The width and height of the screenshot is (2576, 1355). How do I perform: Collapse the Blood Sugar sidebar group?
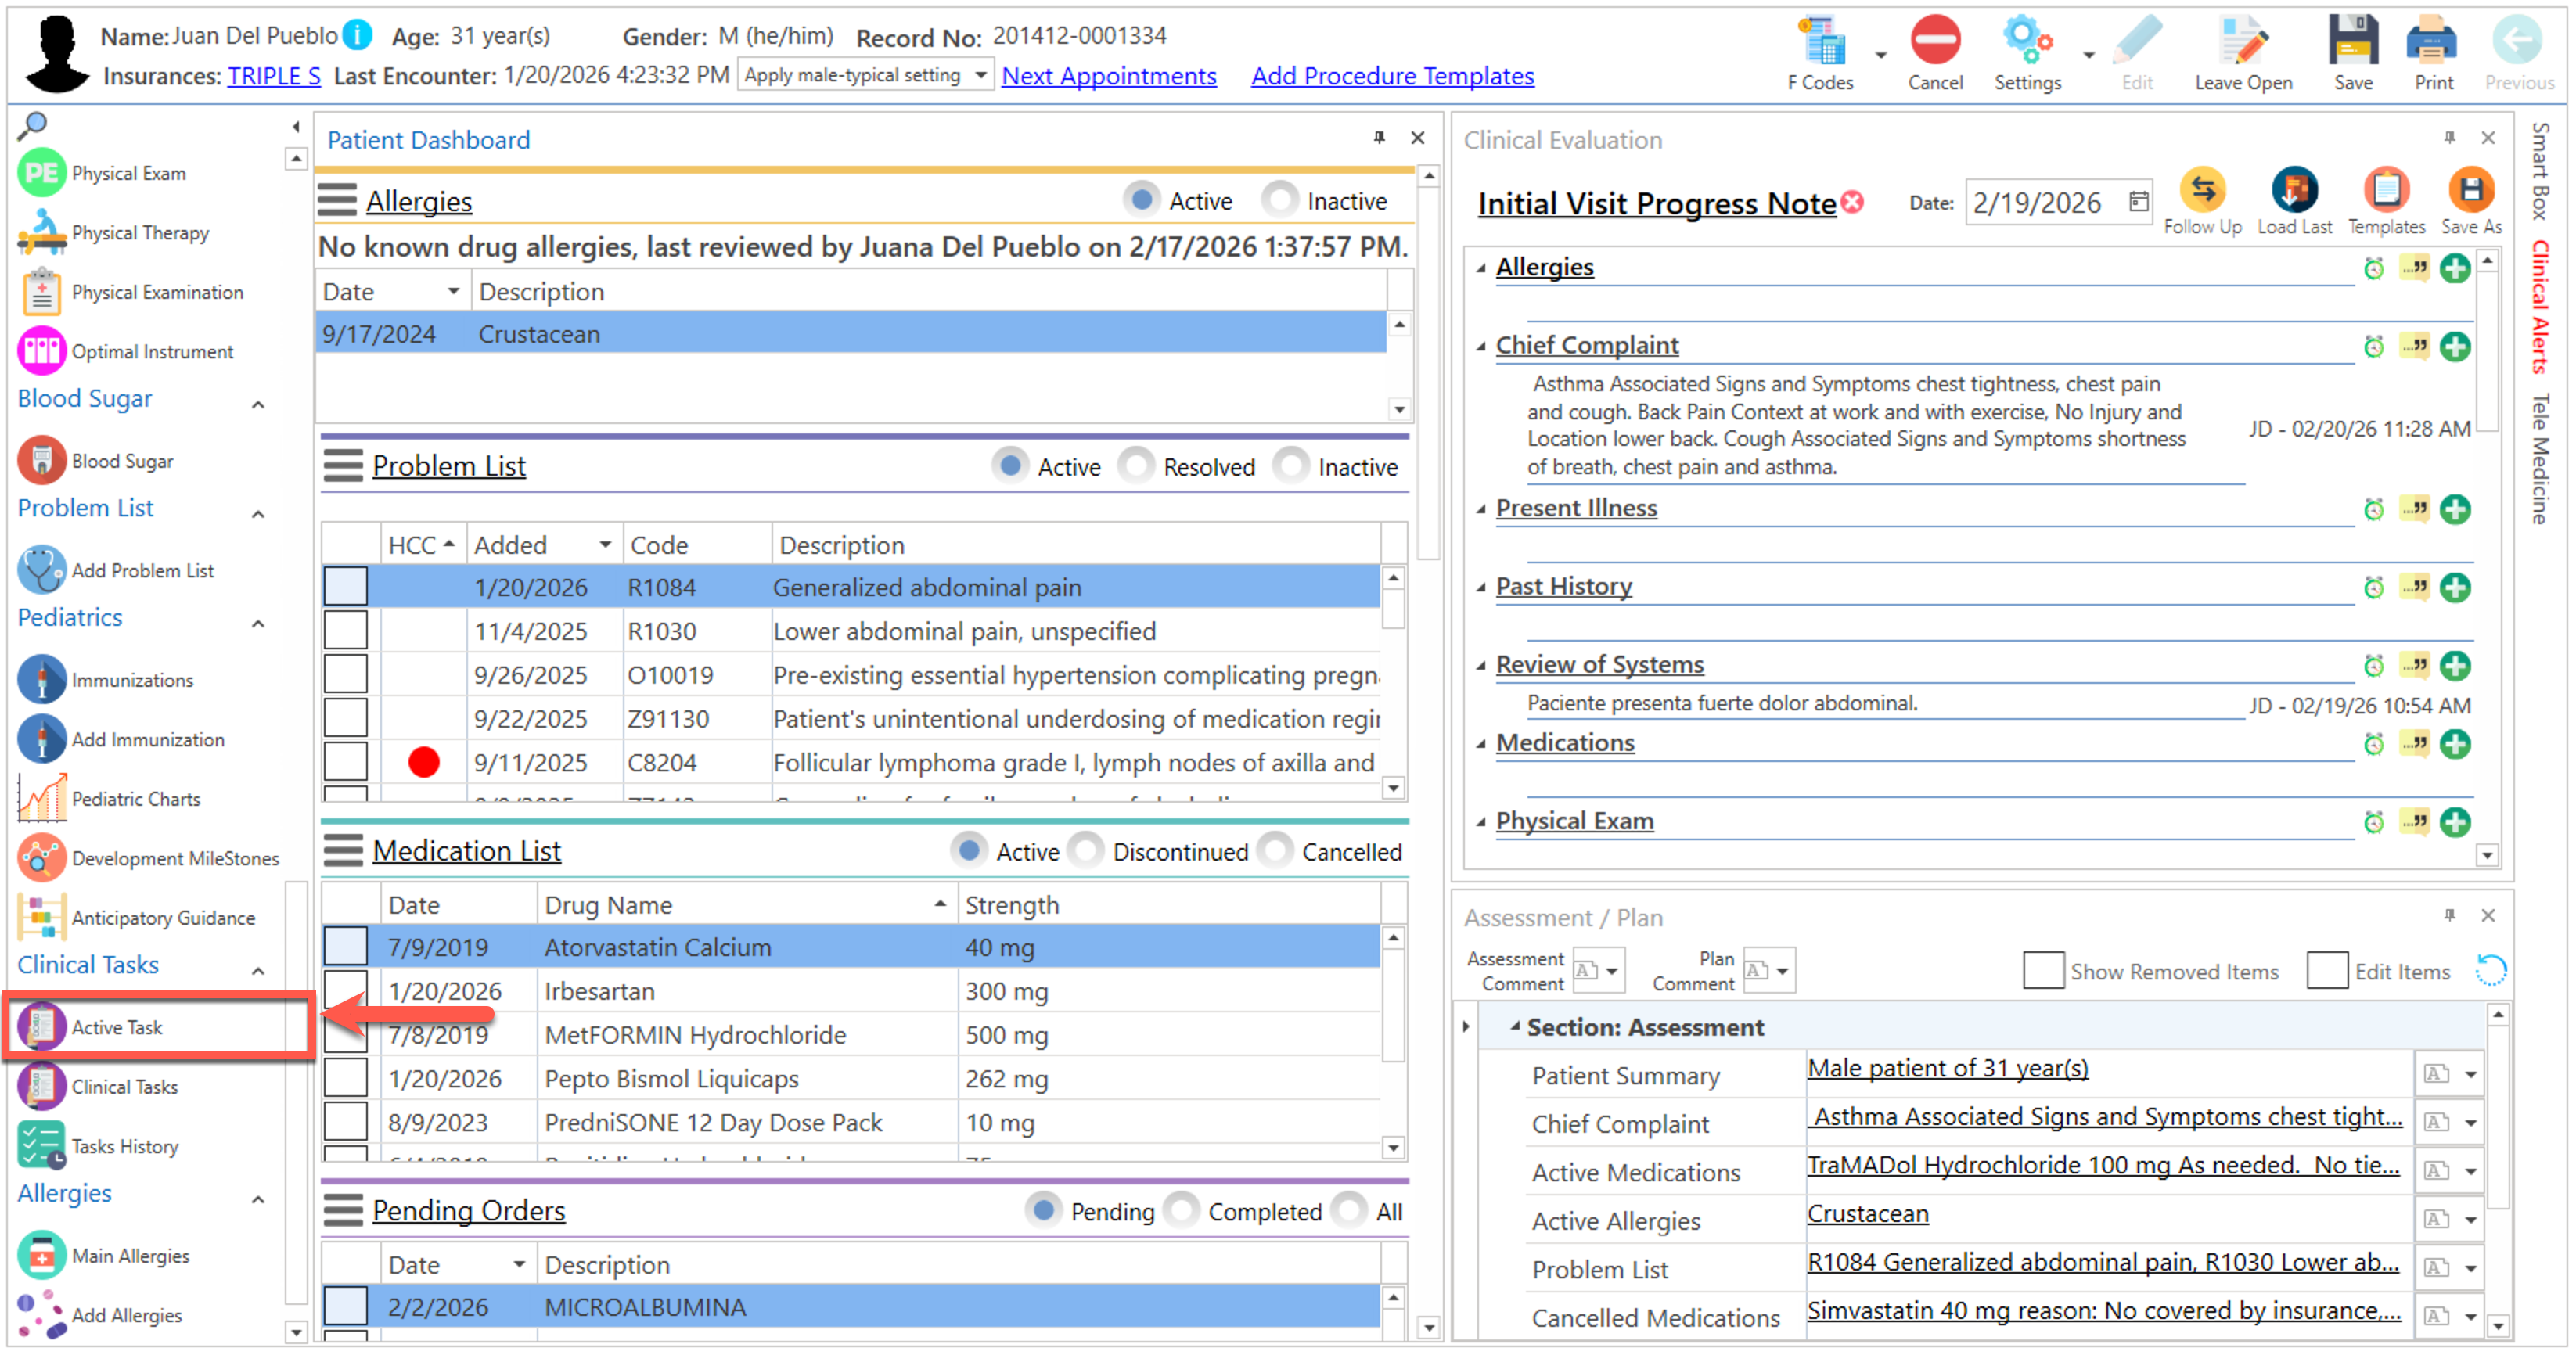click(258, 404)
